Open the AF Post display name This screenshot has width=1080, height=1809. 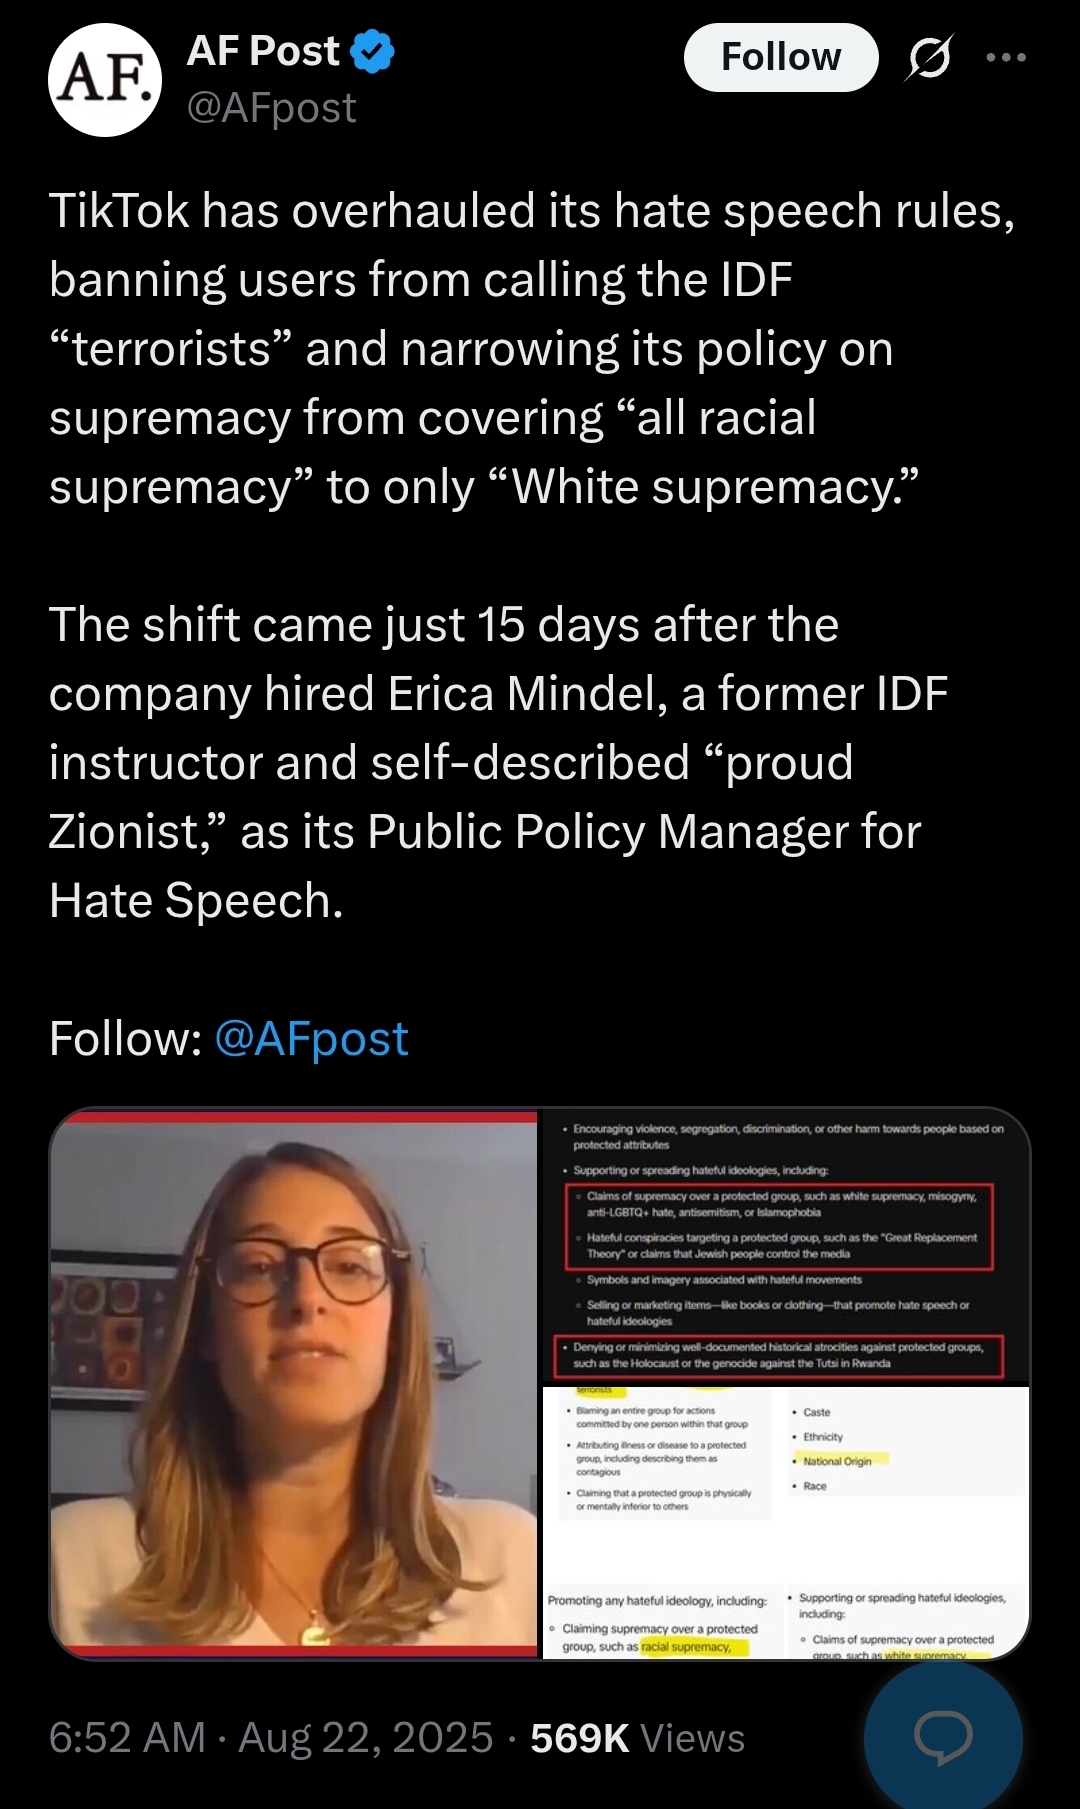(263, 51)
